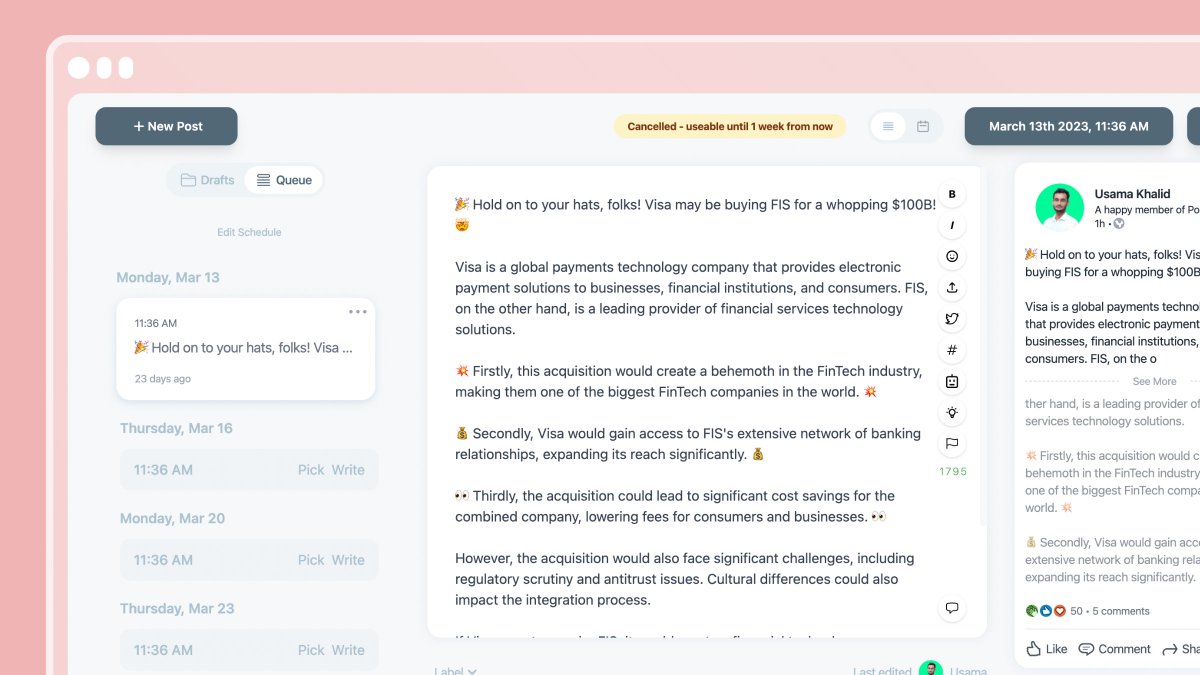Image resolution: width=1200 pixels, height=675 pixels.
Task: Click the reaction icons next to the 50 count
Action: click(x=1046, y=611)
